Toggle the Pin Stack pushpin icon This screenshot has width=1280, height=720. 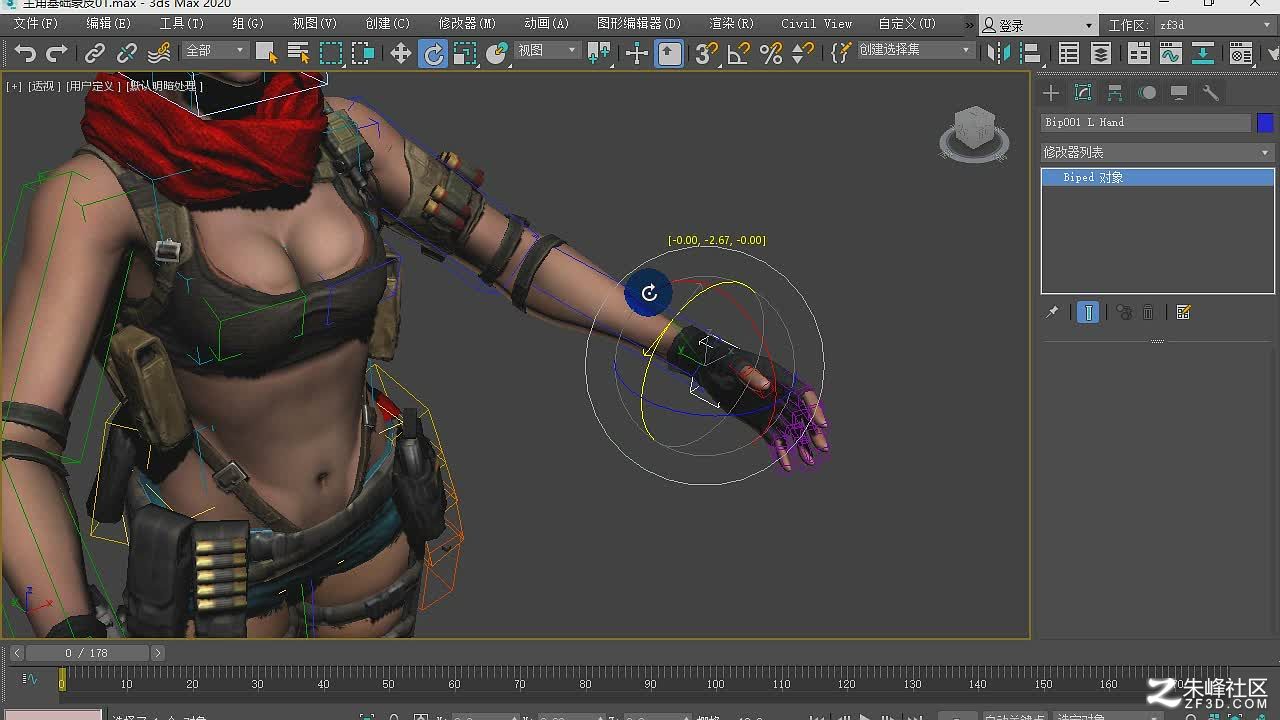pyautogui.click(x=1052, y=313)
